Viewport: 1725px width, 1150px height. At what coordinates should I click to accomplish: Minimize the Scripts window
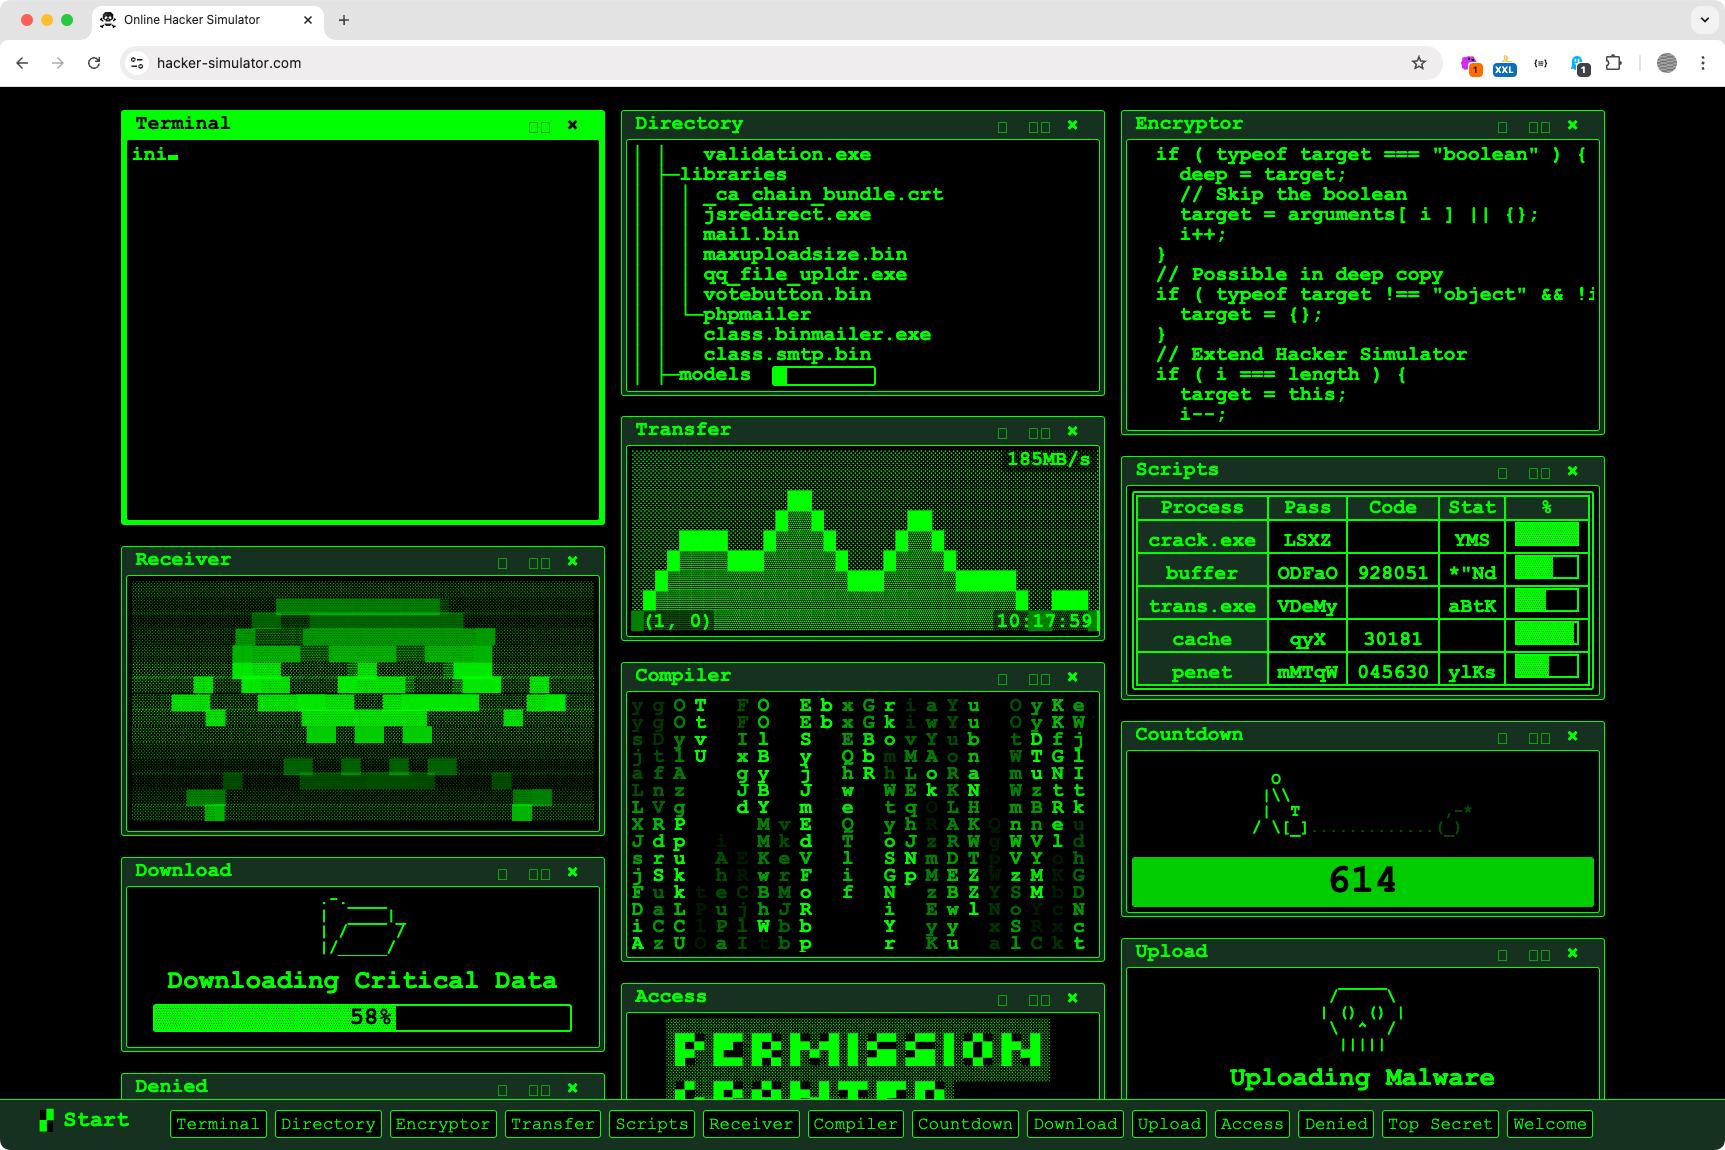coord(1502,473)
